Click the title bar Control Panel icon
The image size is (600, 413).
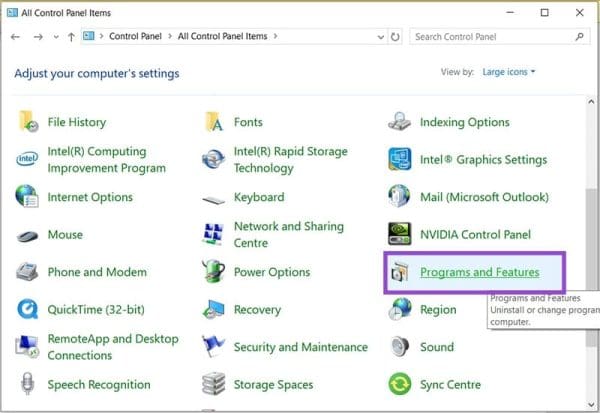[12, 13]
